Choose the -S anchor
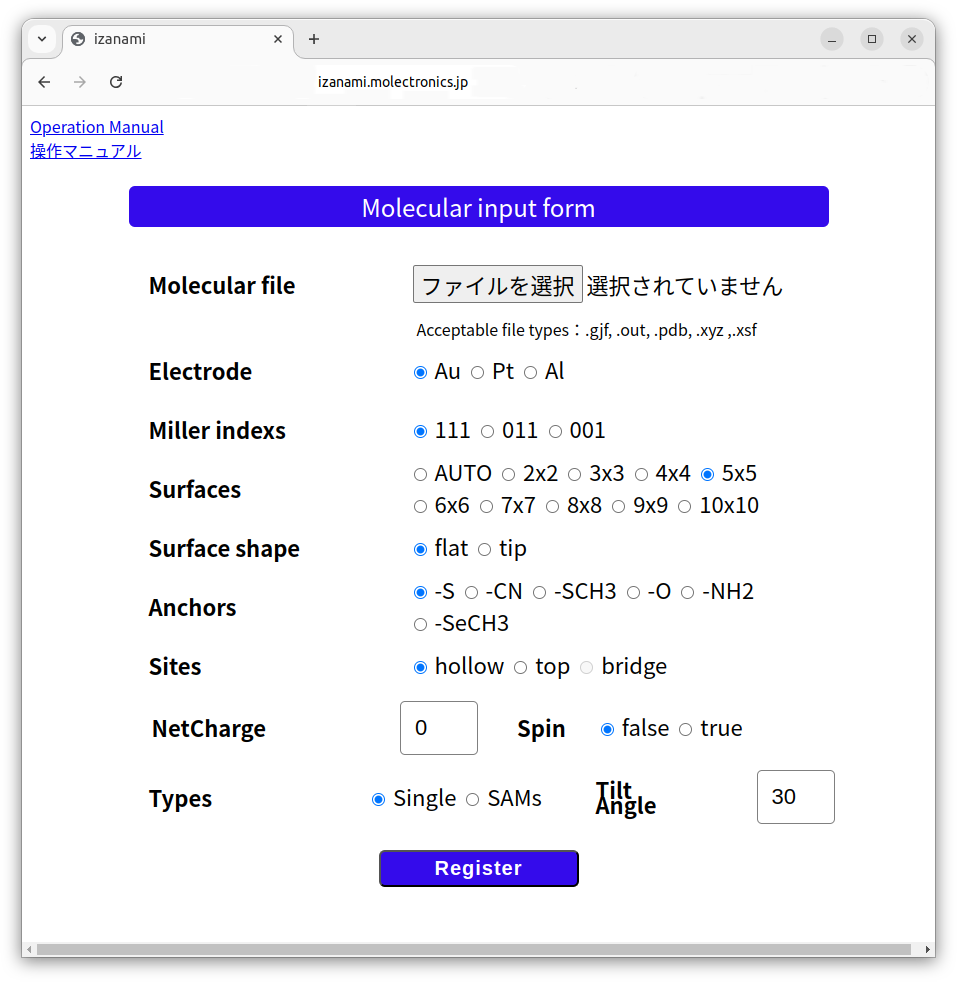The width and height of the screenshot is (957, 982). coord(420,592)
